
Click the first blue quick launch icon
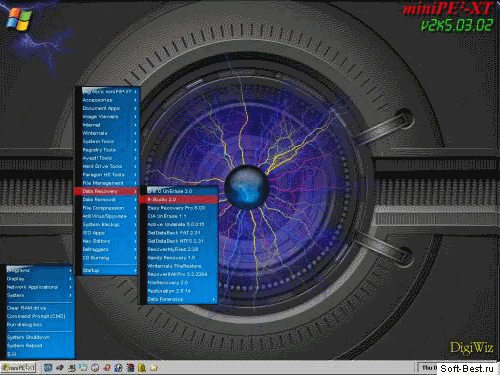(x=48, y=368)
